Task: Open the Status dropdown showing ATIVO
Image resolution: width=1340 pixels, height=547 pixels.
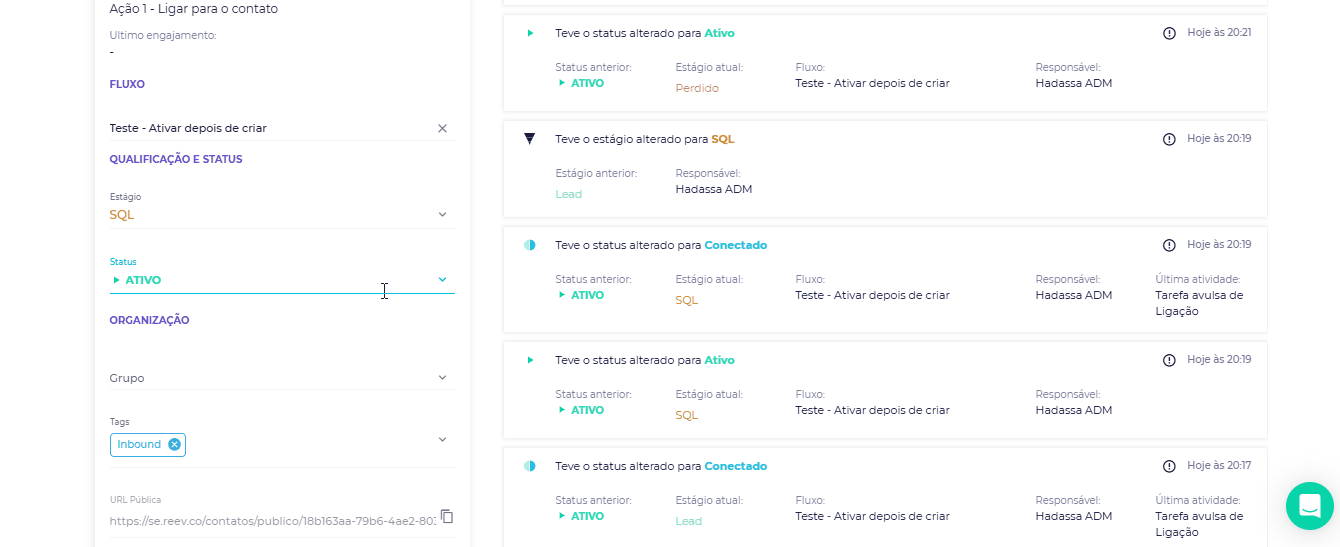Action: click(x=442, y=280)
